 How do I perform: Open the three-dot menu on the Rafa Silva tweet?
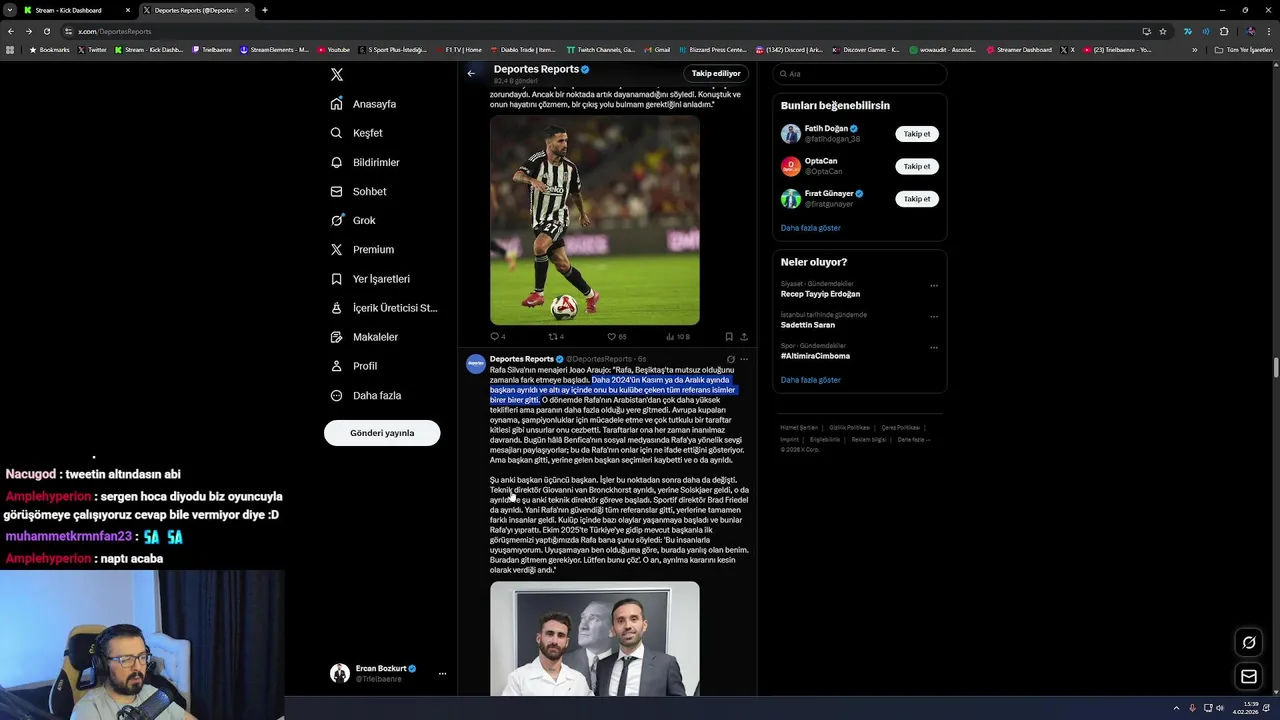coord(744,359)
